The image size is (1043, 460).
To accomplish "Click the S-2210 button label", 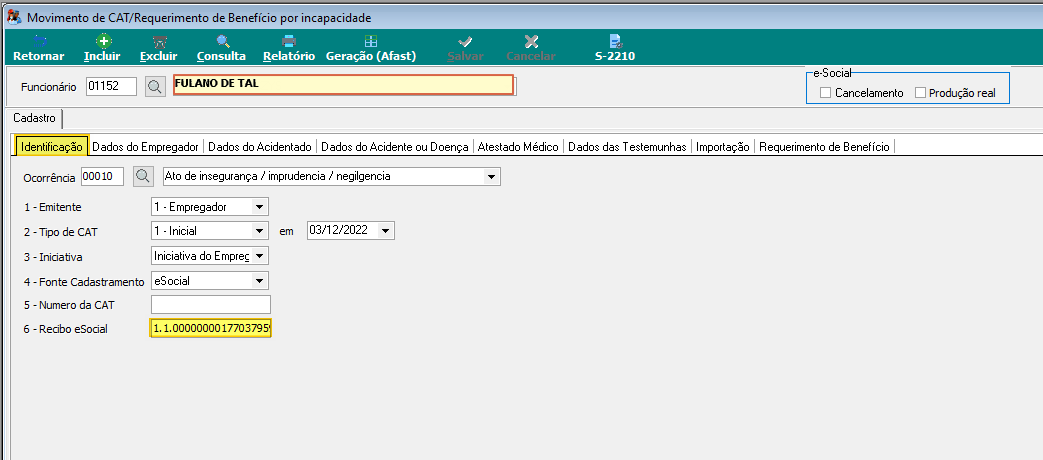I will (615, 56).
